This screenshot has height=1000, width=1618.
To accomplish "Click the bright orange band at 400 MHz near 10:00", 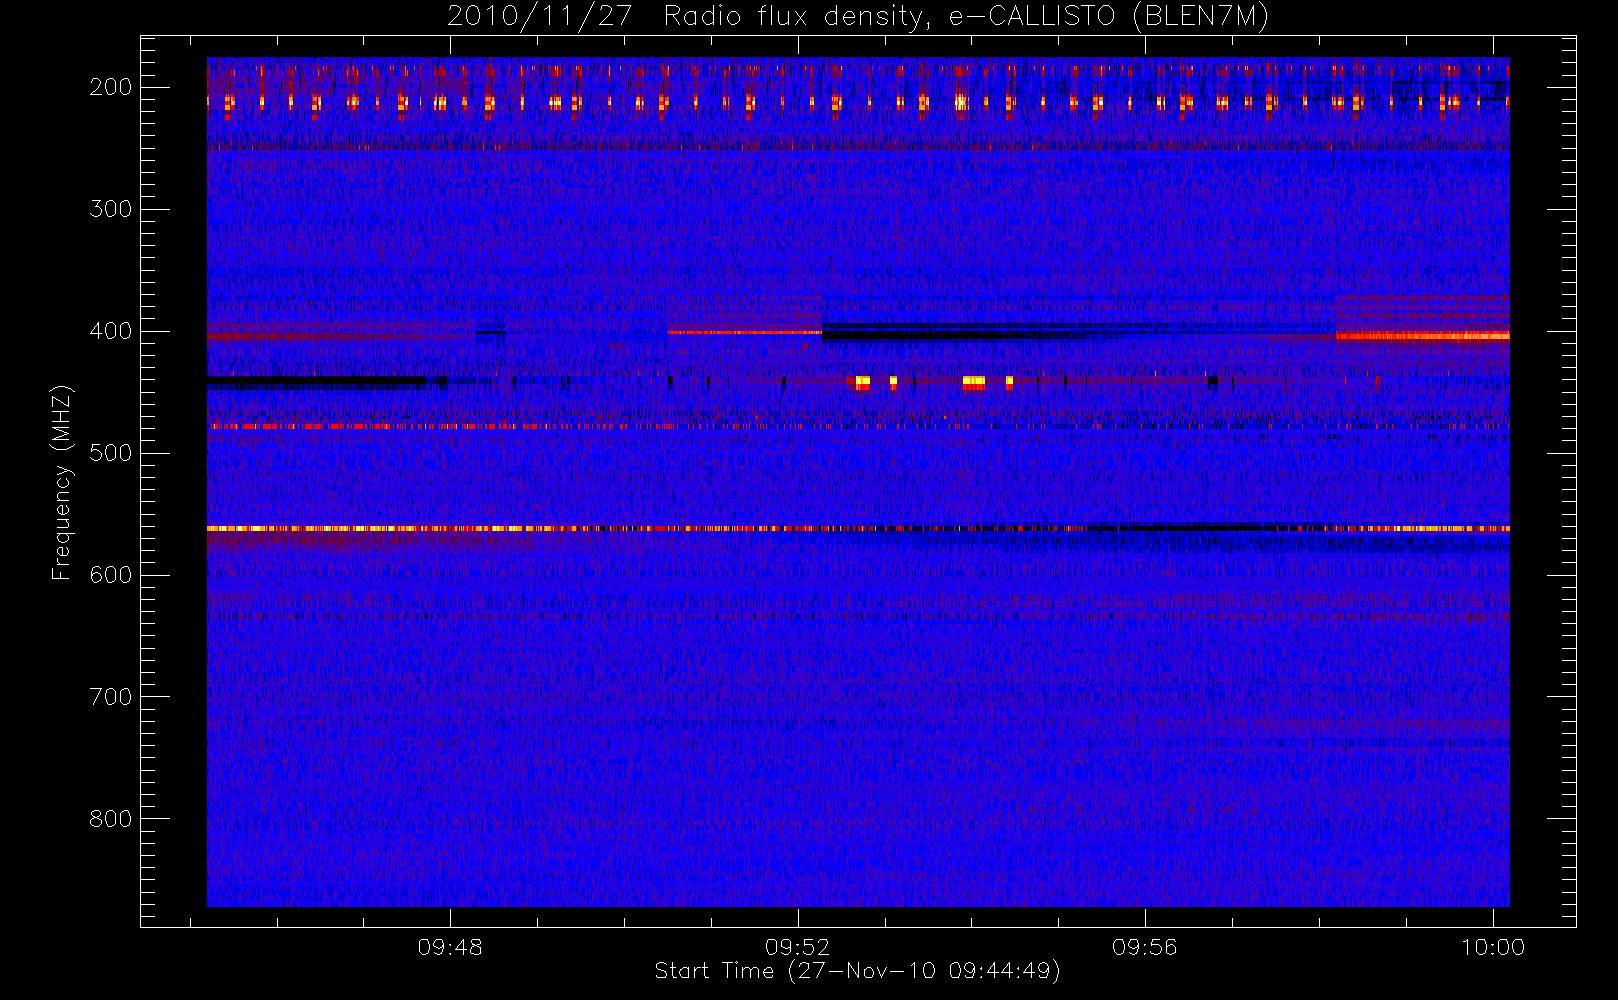I will point(1423,336).
